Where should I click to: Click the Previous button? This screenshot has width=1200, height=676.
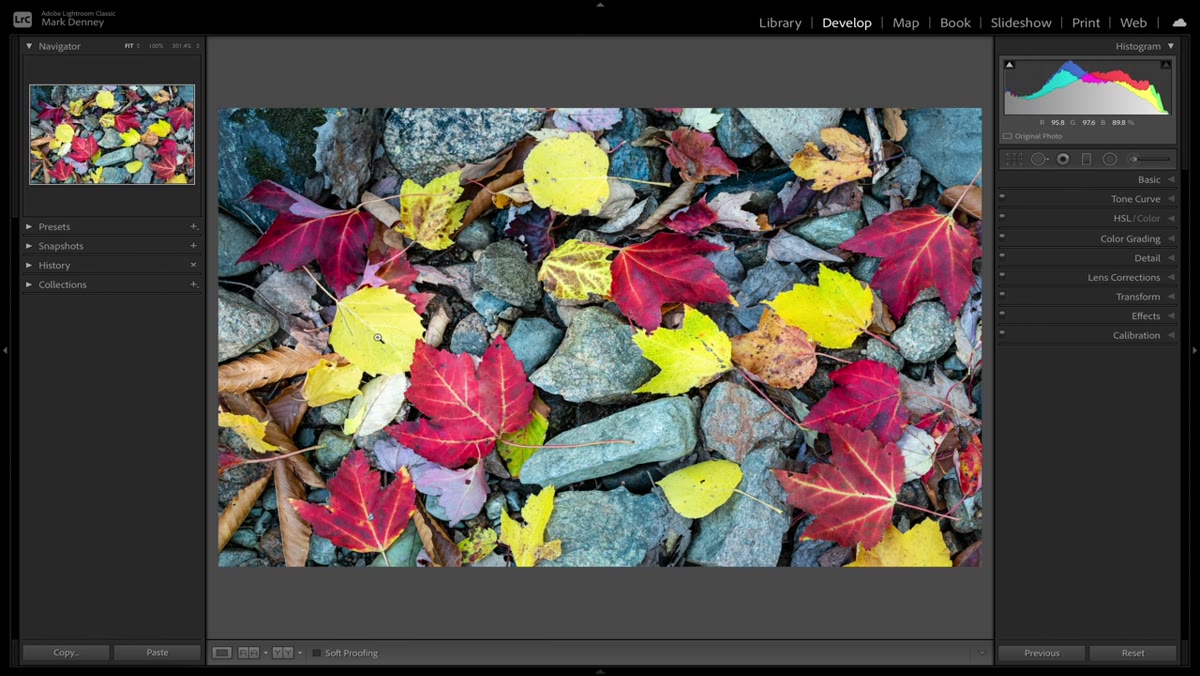point(1042,652)
